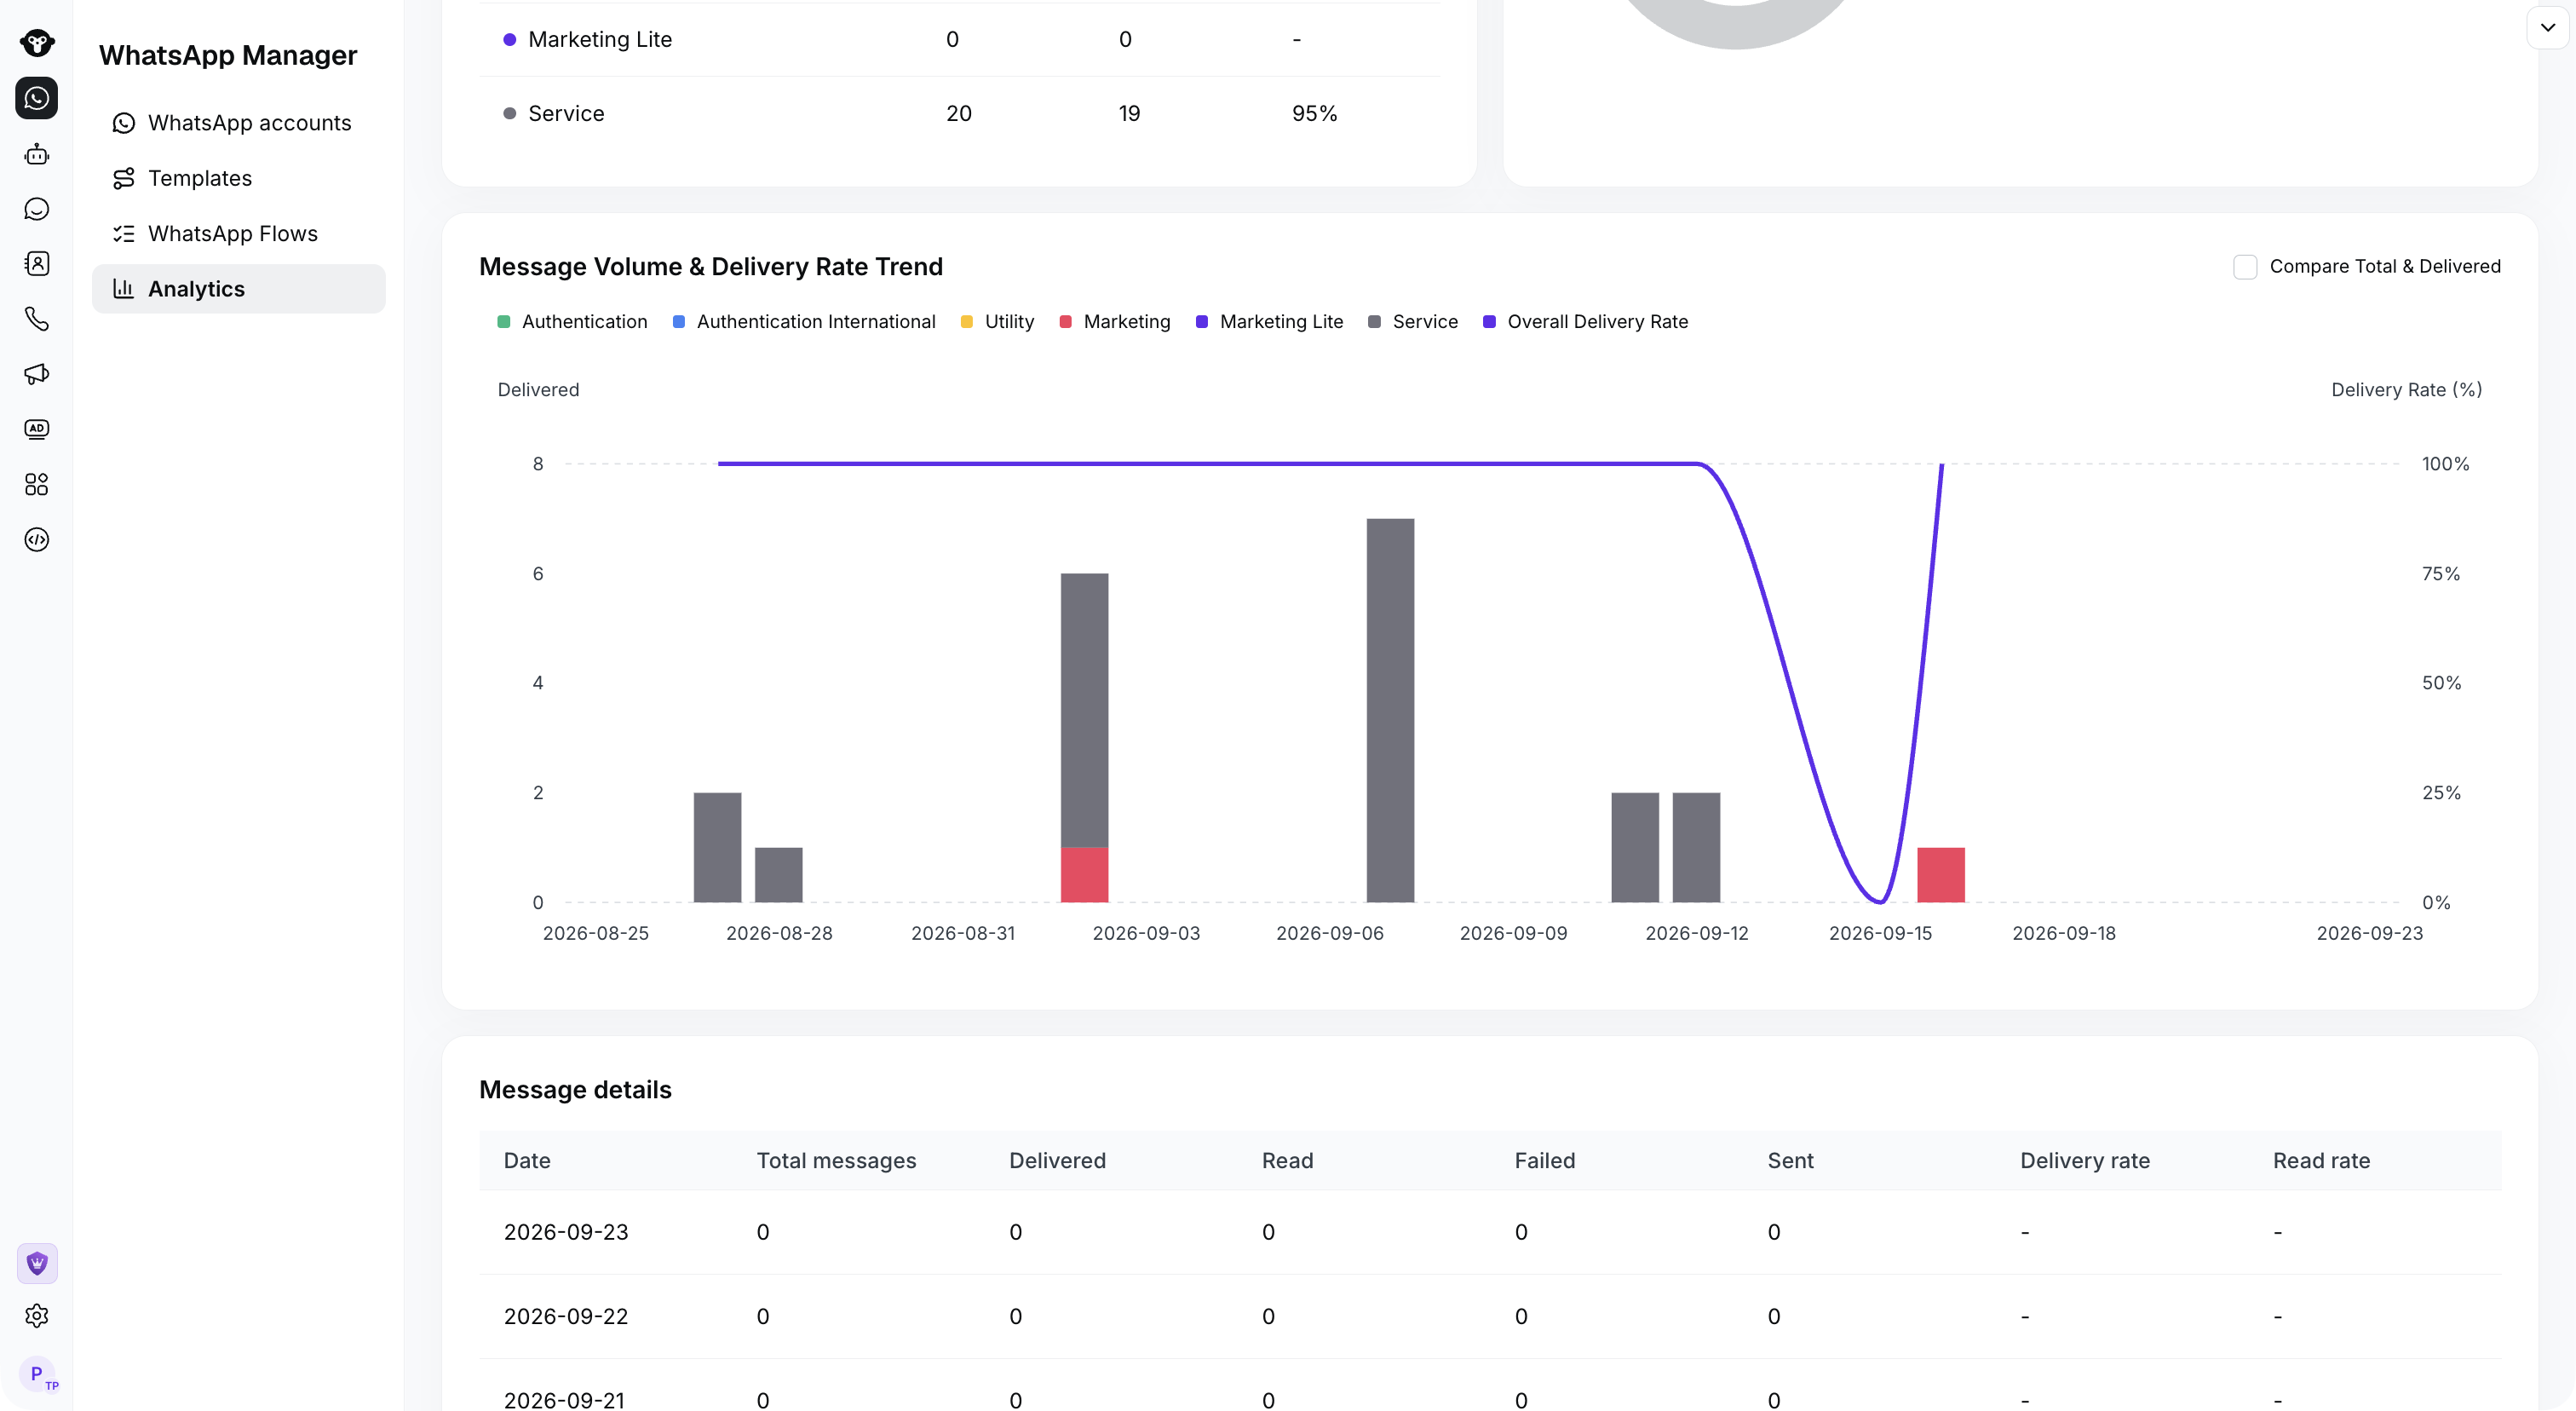Select the 2026-09-23 date cell
Screen dimensions: 2576x1411
pyautogui.click(x=566, y=1232)
